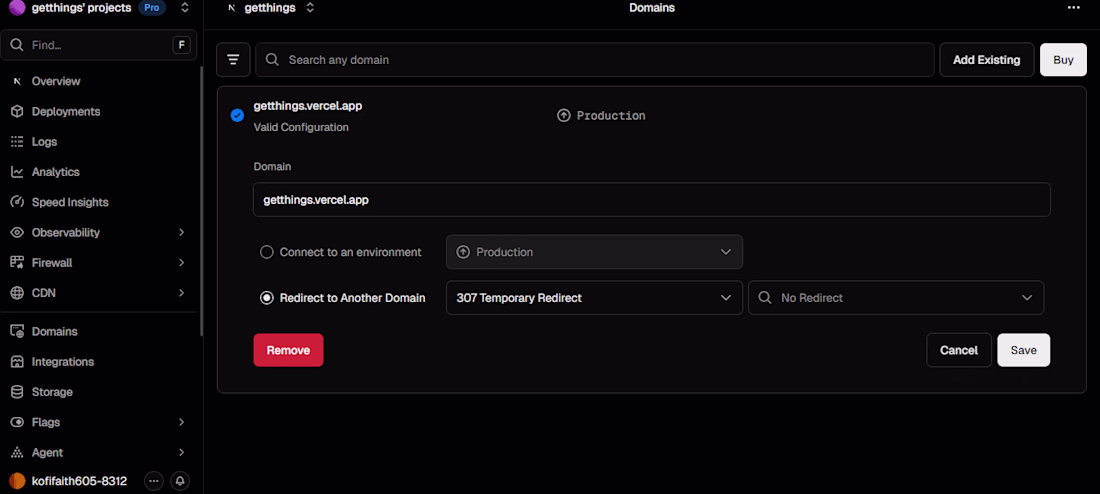Open the 307 Temporary Redirect dropdown
This screenshot has width=1100, height=494.
pyautogui.click(x=594, y=298)
